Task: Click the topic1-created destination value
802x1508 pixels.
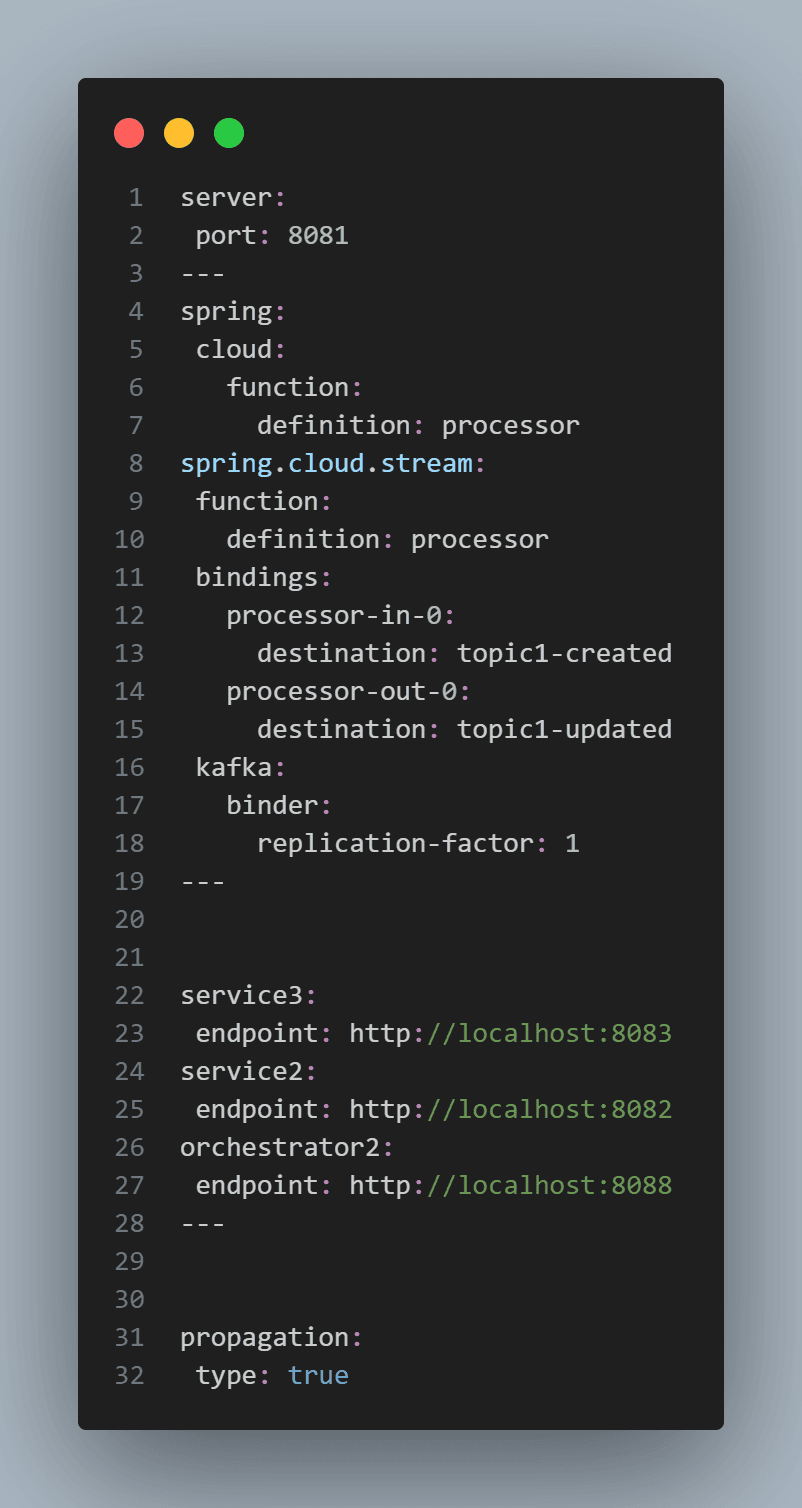Action: [564, 654]
